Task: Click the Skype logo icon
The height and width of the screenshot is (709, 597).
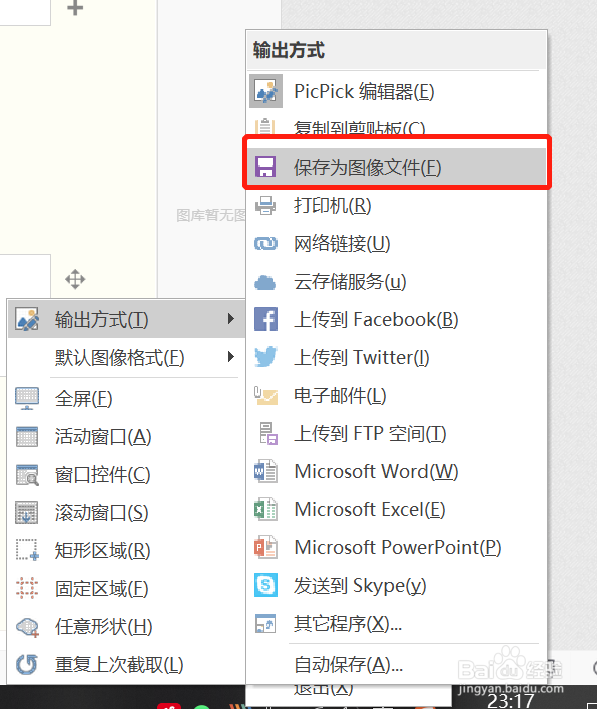Action: (265, 585)
